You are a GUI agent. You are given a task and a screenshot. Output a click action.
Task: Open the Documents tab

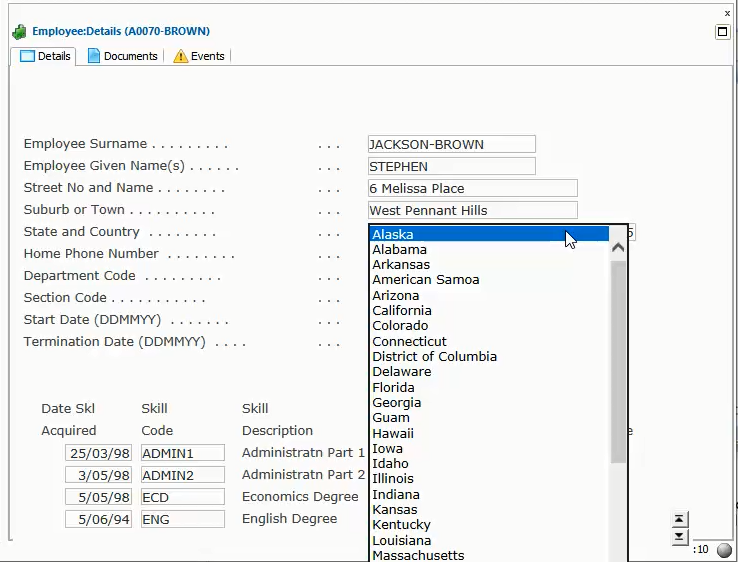[x=122, y=56]
